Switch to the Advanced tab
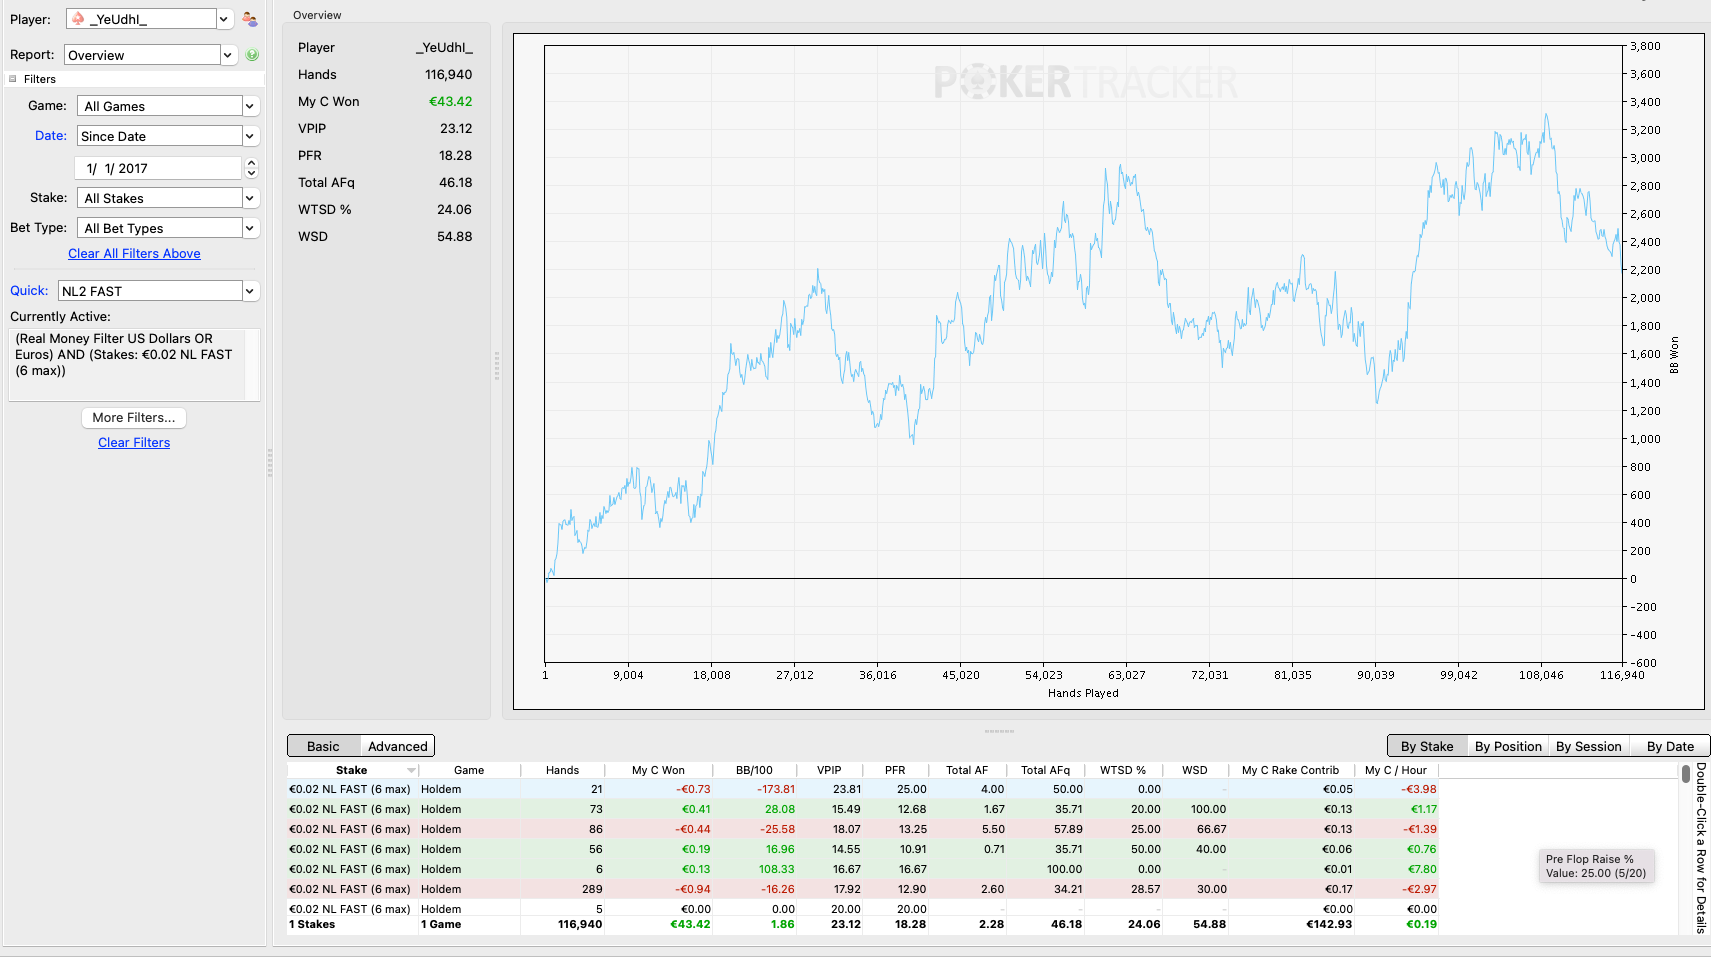Viewport: 1711px width, 957px height. pyautogui.click(x=397, y=746)
